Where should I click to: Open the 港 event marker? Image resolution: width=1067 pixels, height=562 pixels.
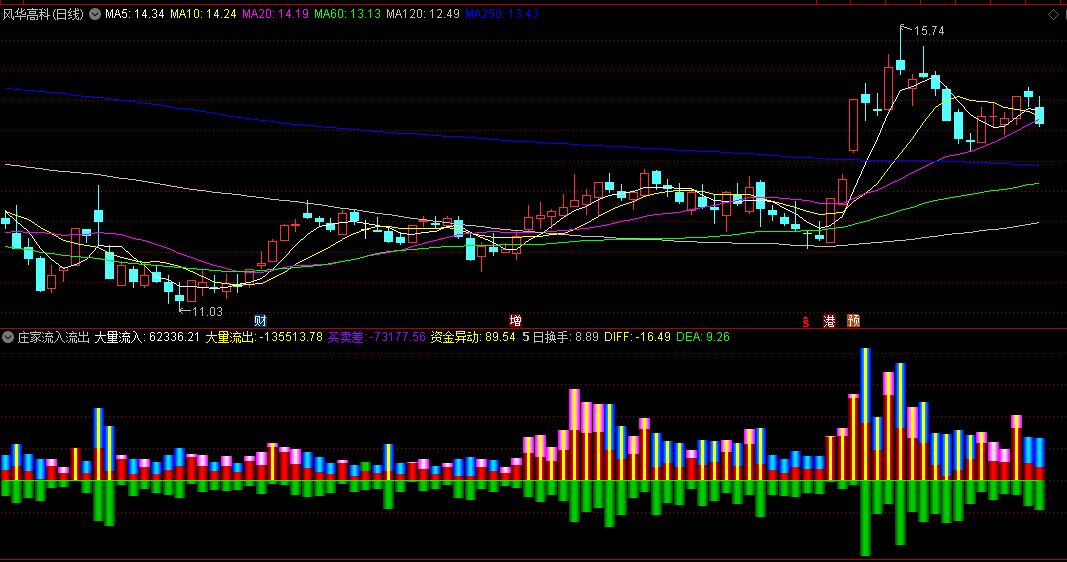[830, 320]
